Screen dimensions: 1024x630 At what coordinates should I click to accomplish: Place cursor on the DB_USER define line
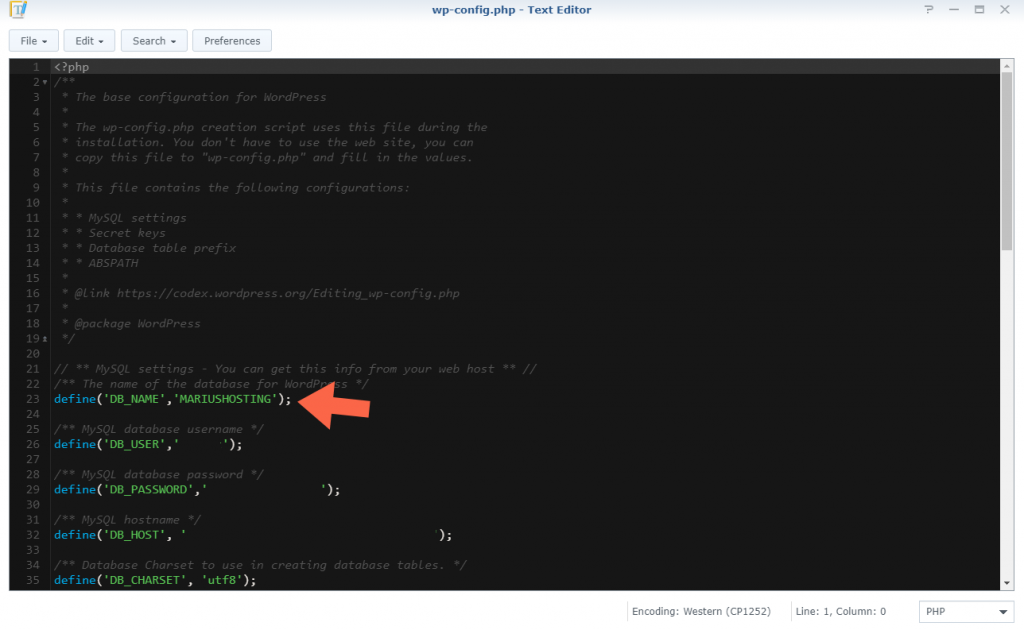click(x=145, y=444)
